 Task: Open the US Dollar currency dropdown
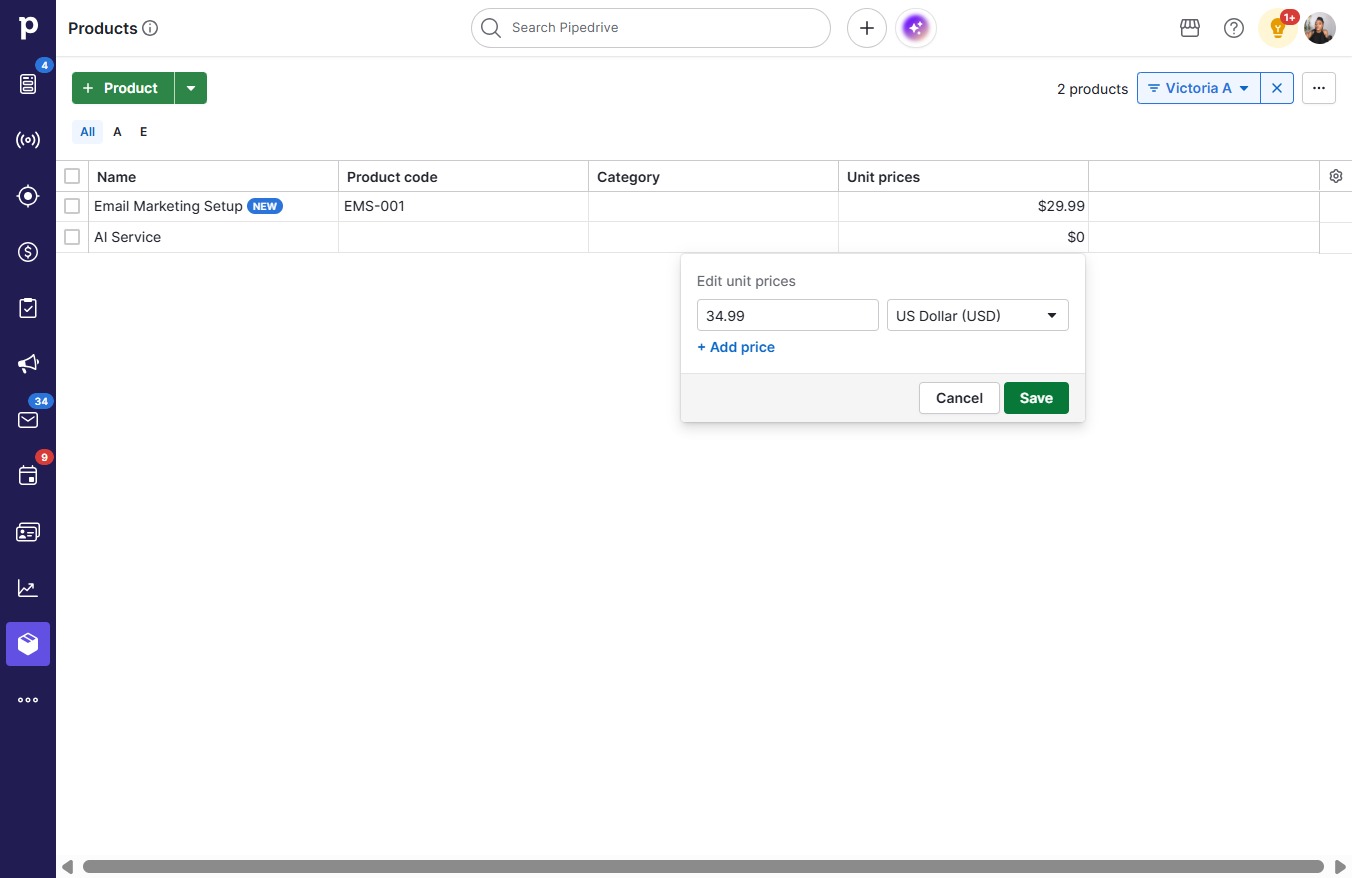978,315
